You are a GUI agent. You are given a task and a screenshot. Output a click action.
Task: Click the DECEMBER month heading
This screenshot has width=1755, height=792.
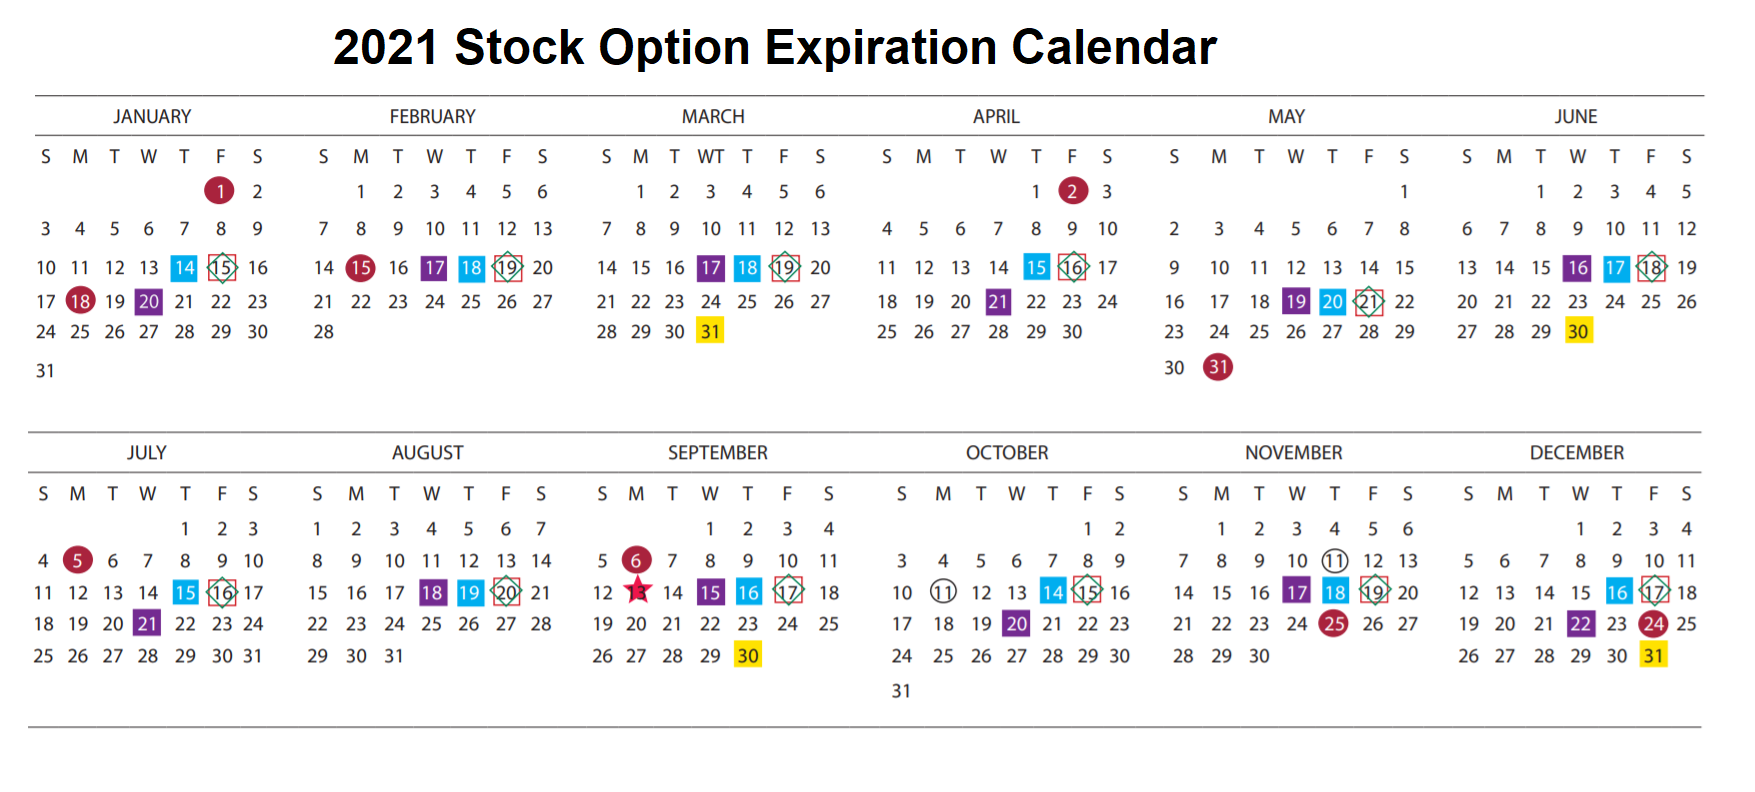tap(1577, 453)
